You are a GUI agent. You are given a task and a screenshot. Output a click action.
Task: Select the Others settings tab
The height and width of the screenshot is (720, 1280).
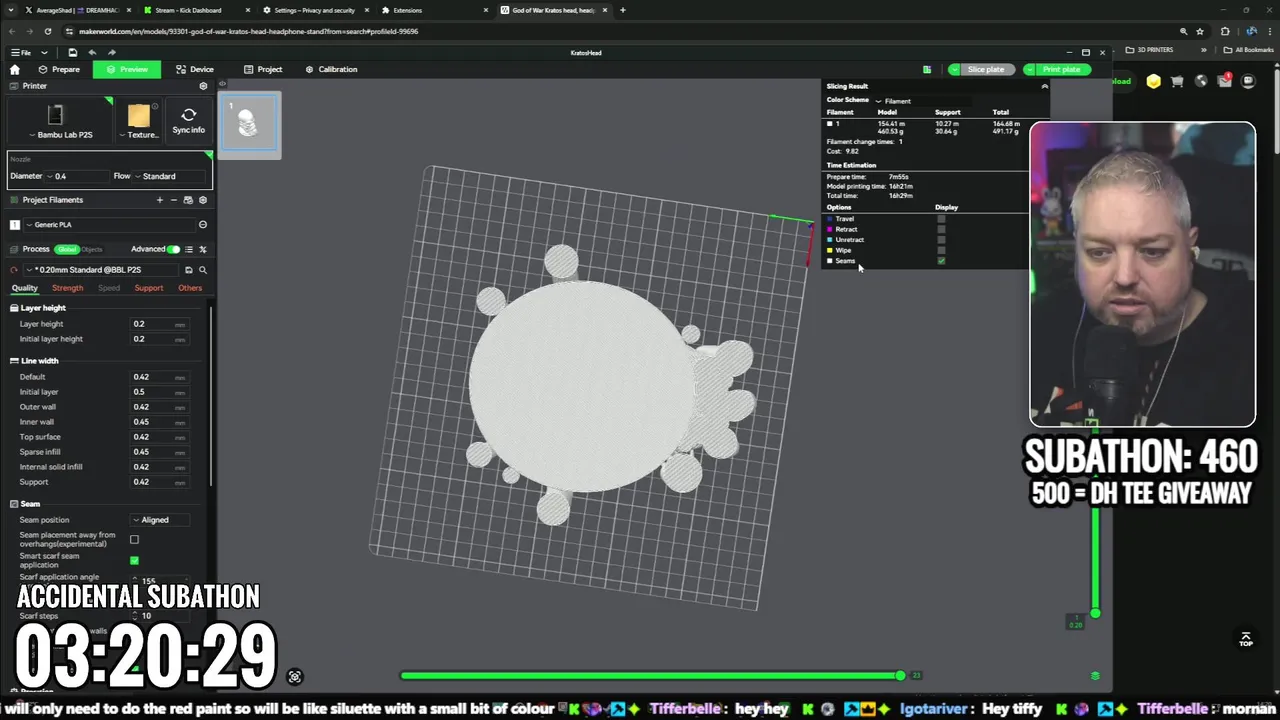point(190,288)
